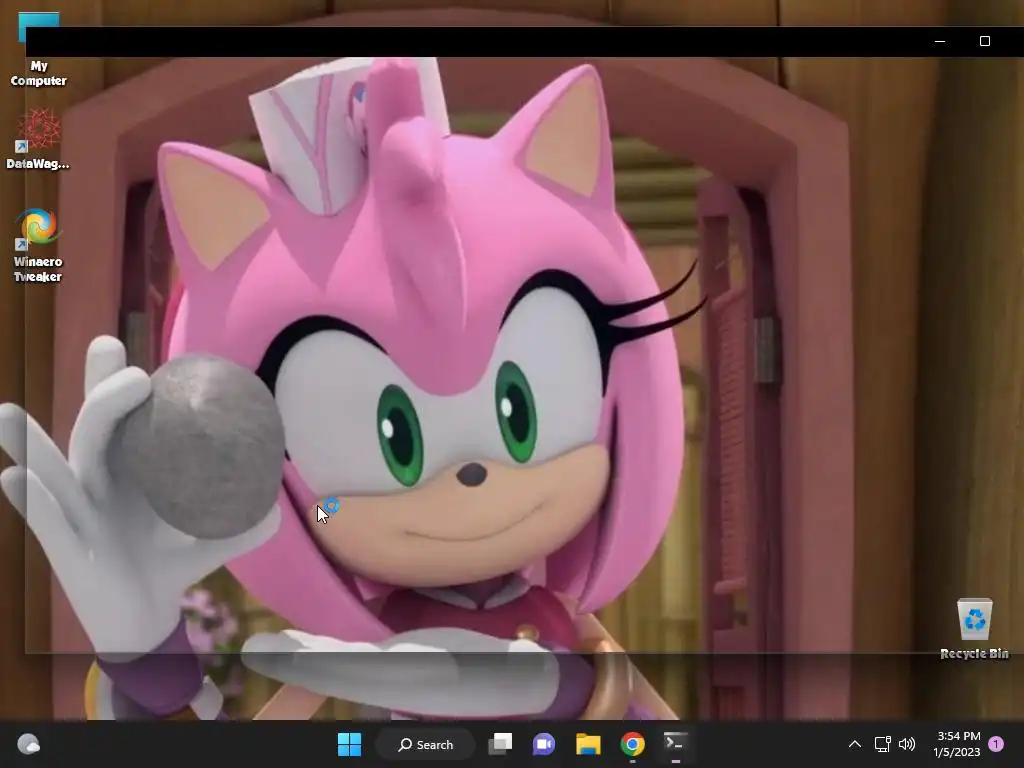Open Task View from taskbar
1024x768 pixels.
pos(500,744)
